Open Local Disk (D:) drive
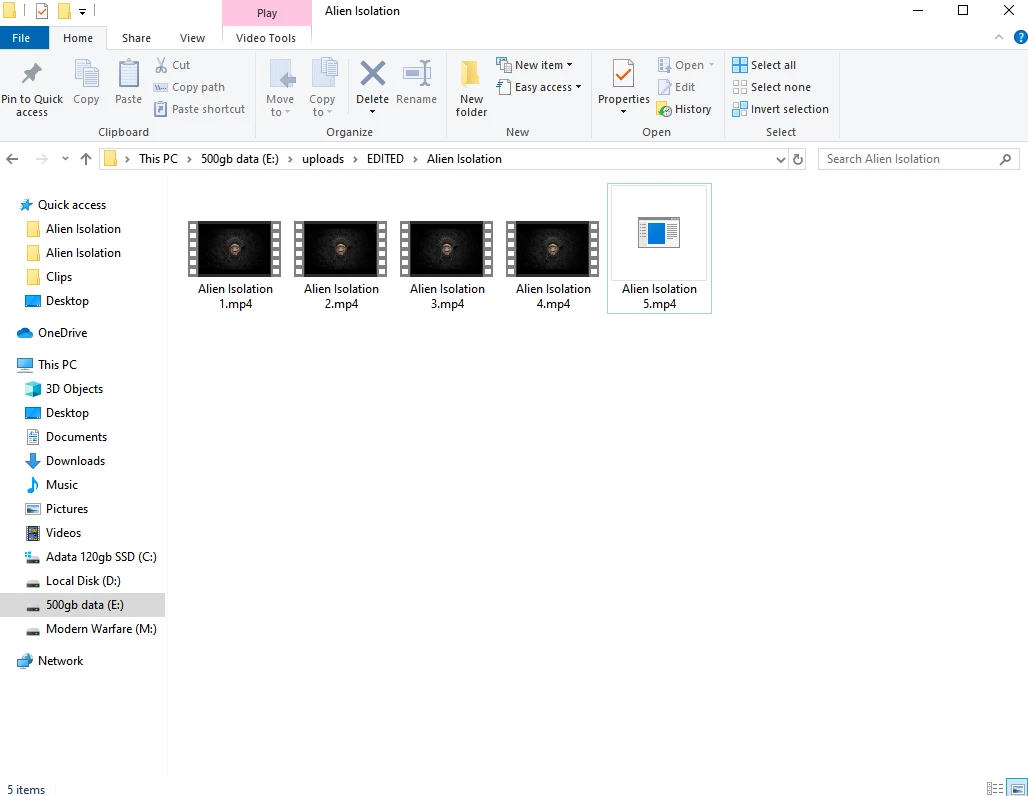The image size is (1028, 796). click(x=73, y=581)
